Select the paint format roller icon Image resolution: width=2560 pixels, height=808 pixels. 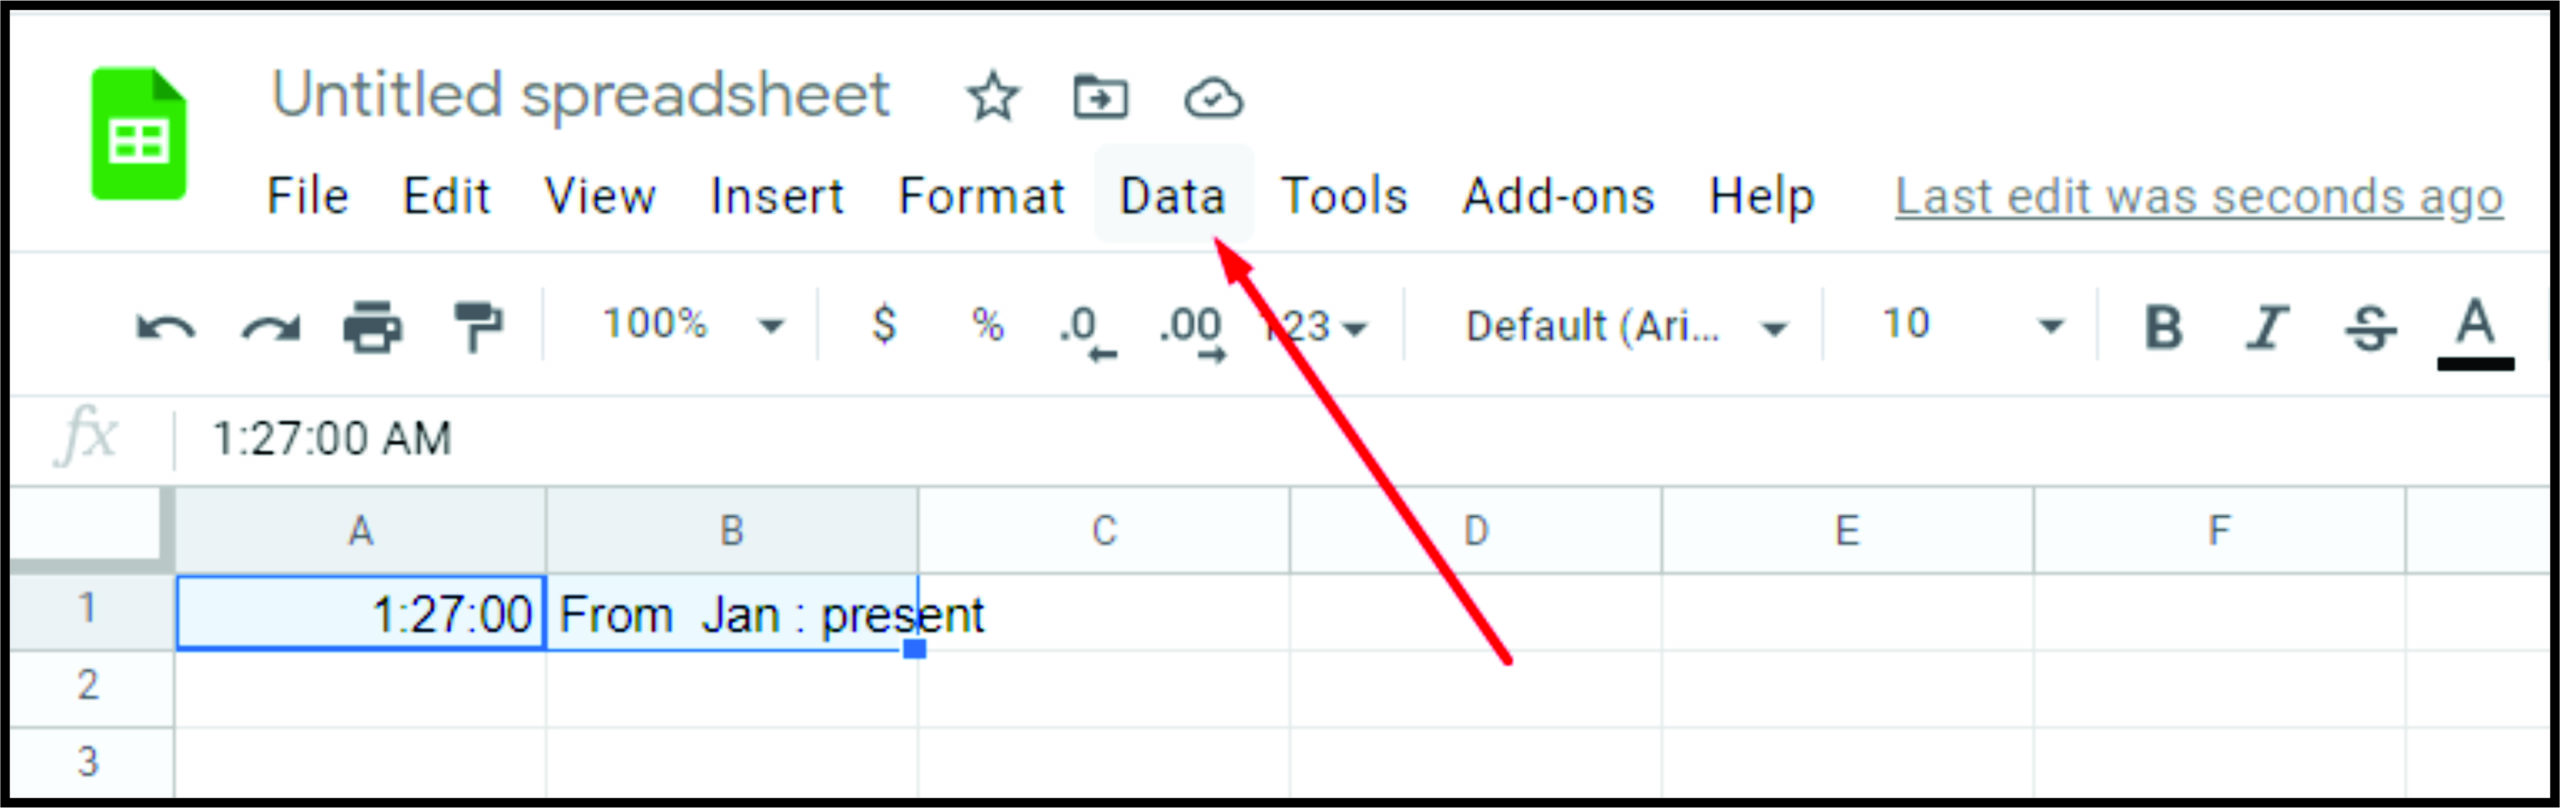pyautogui.click(x=478, y=327)
